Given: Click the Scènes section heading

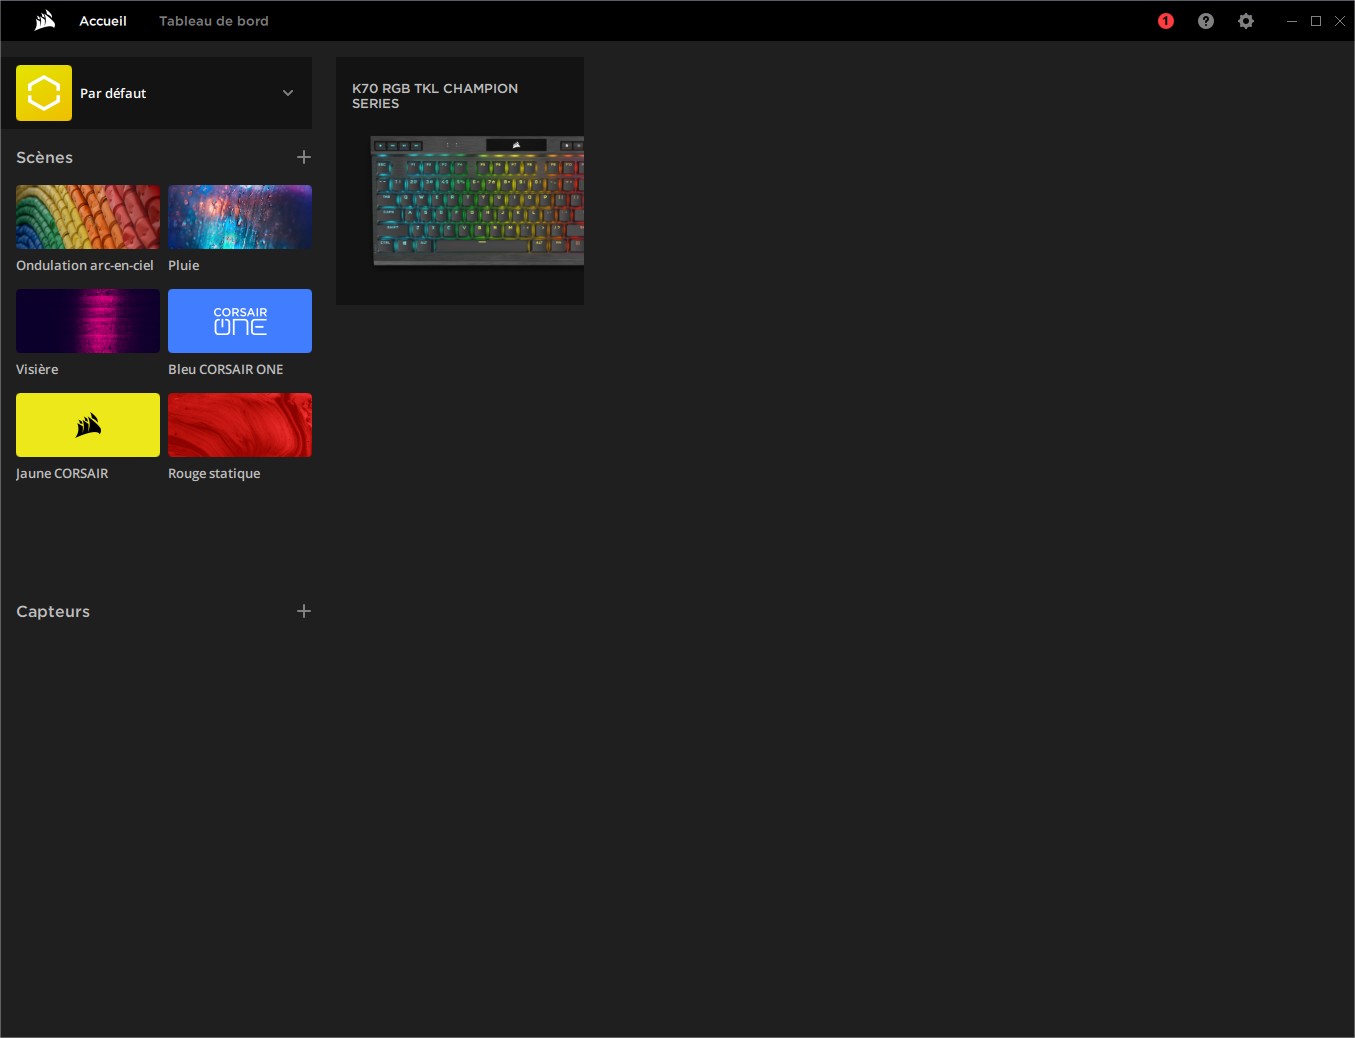Looking at the screenshot, I should (x=44, y=157).
